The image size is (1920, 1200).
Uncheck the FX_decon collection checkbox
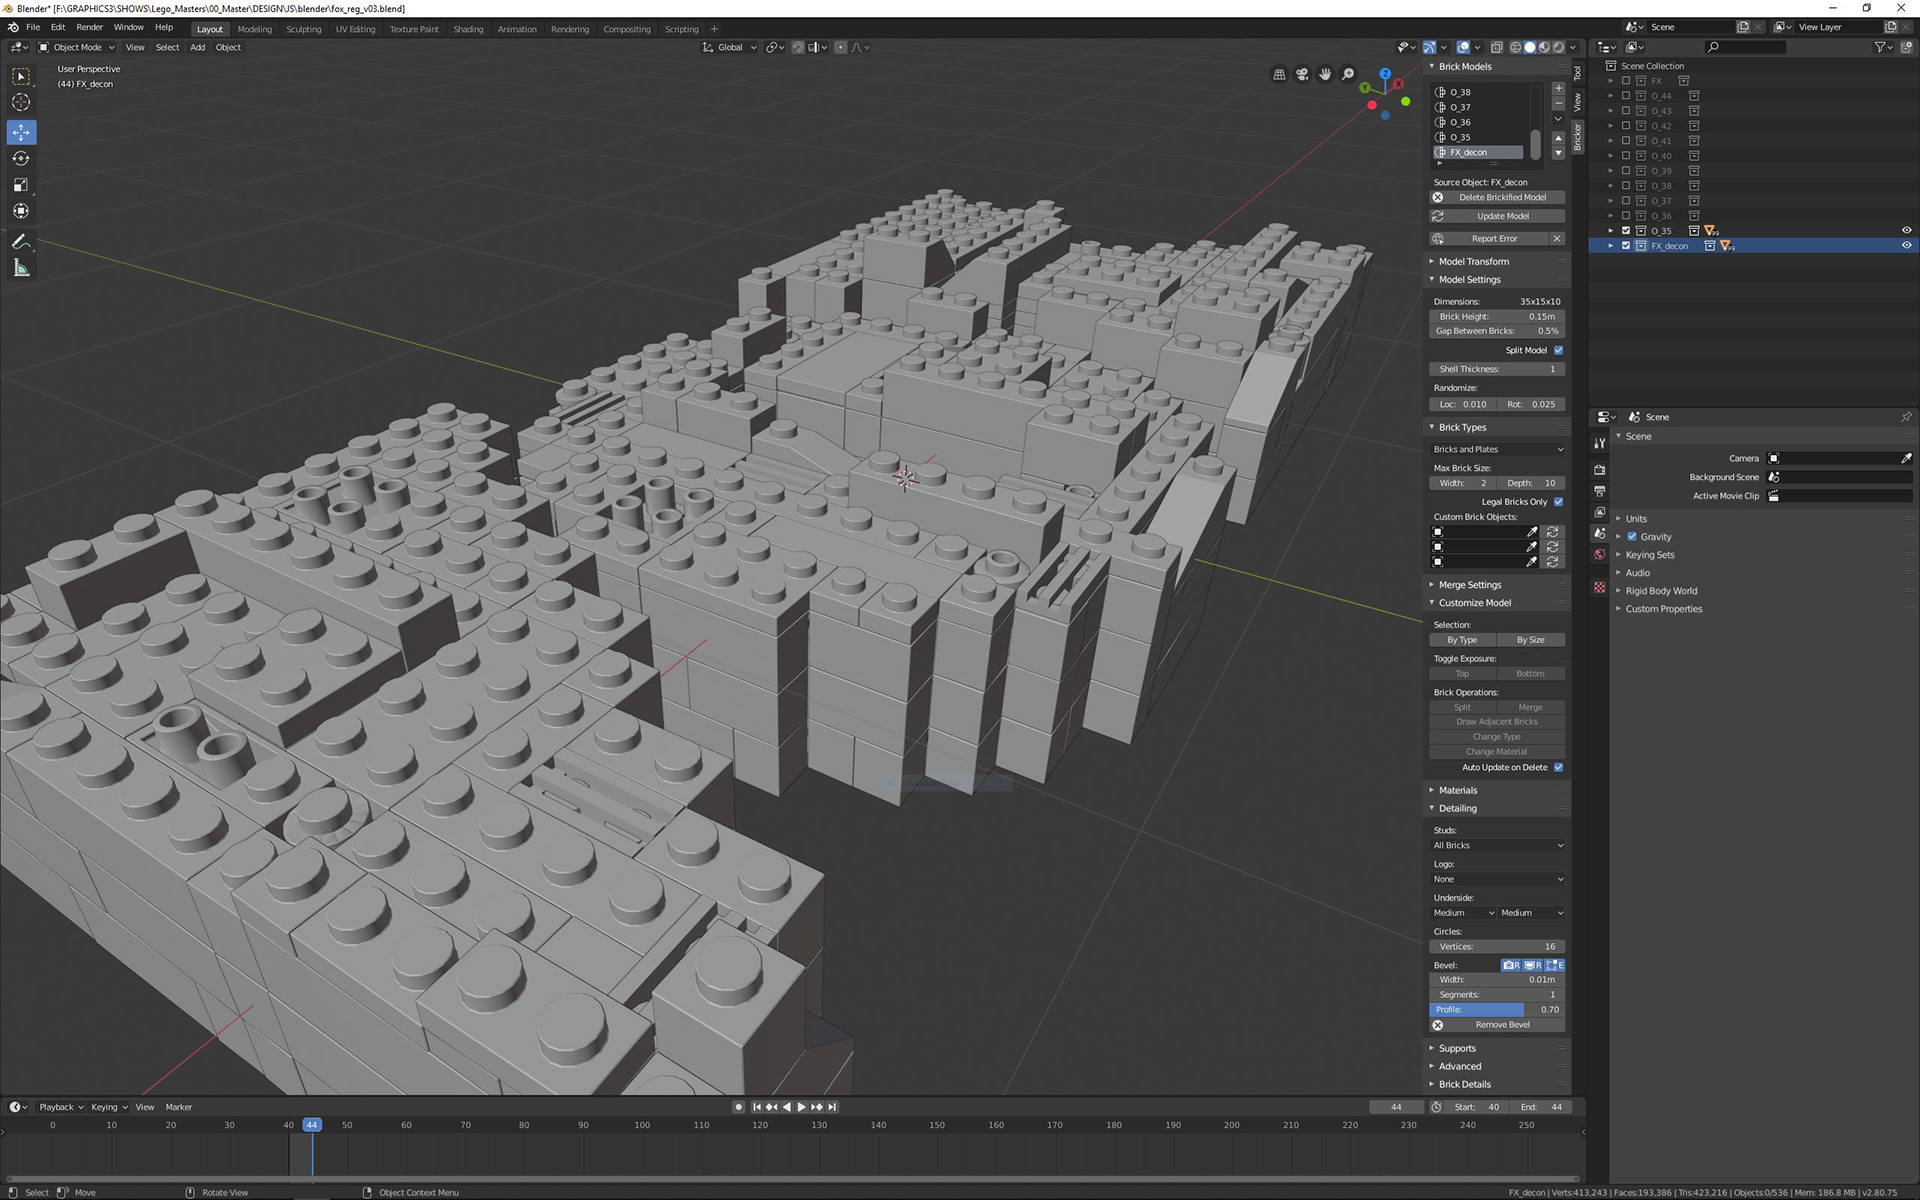point(1626,246)
